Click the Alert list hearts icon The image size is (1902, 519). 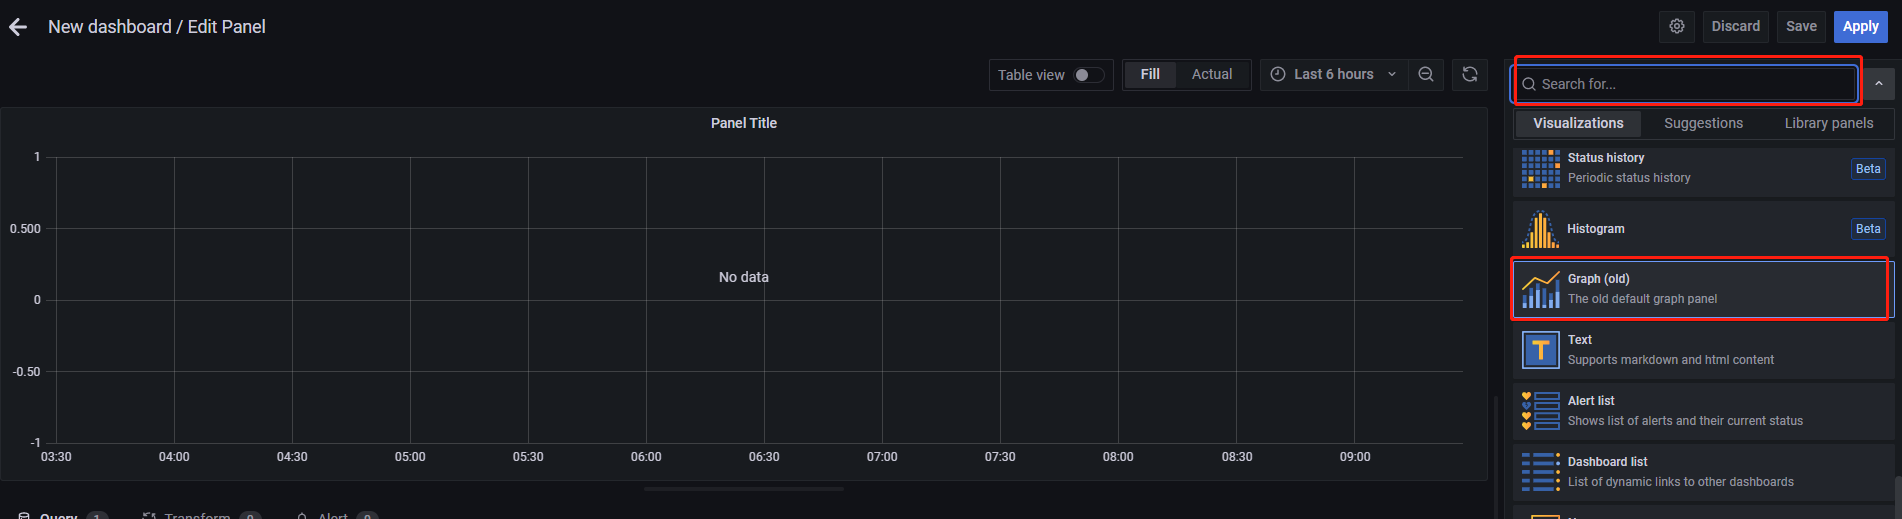point(1541,411)
